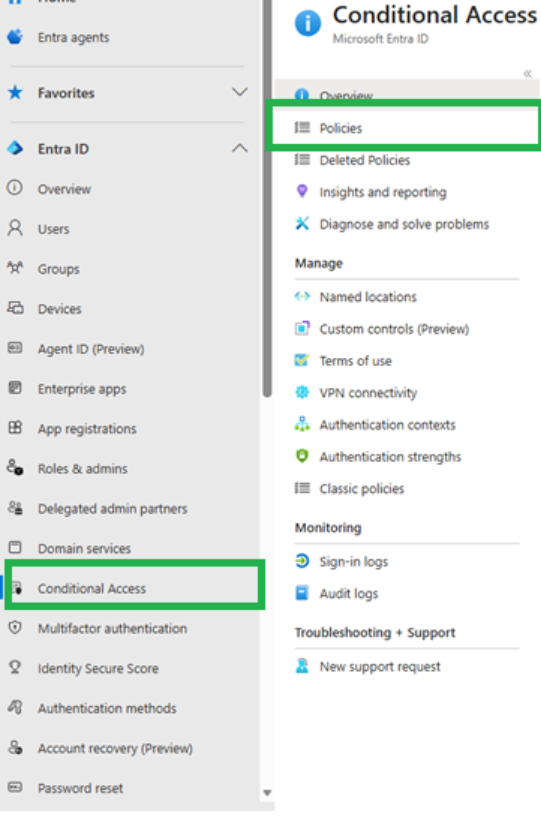The height and width of the screenshot is (823, 541).
Task: Open Deleted Policies menu item
Action: click(365, 160)
